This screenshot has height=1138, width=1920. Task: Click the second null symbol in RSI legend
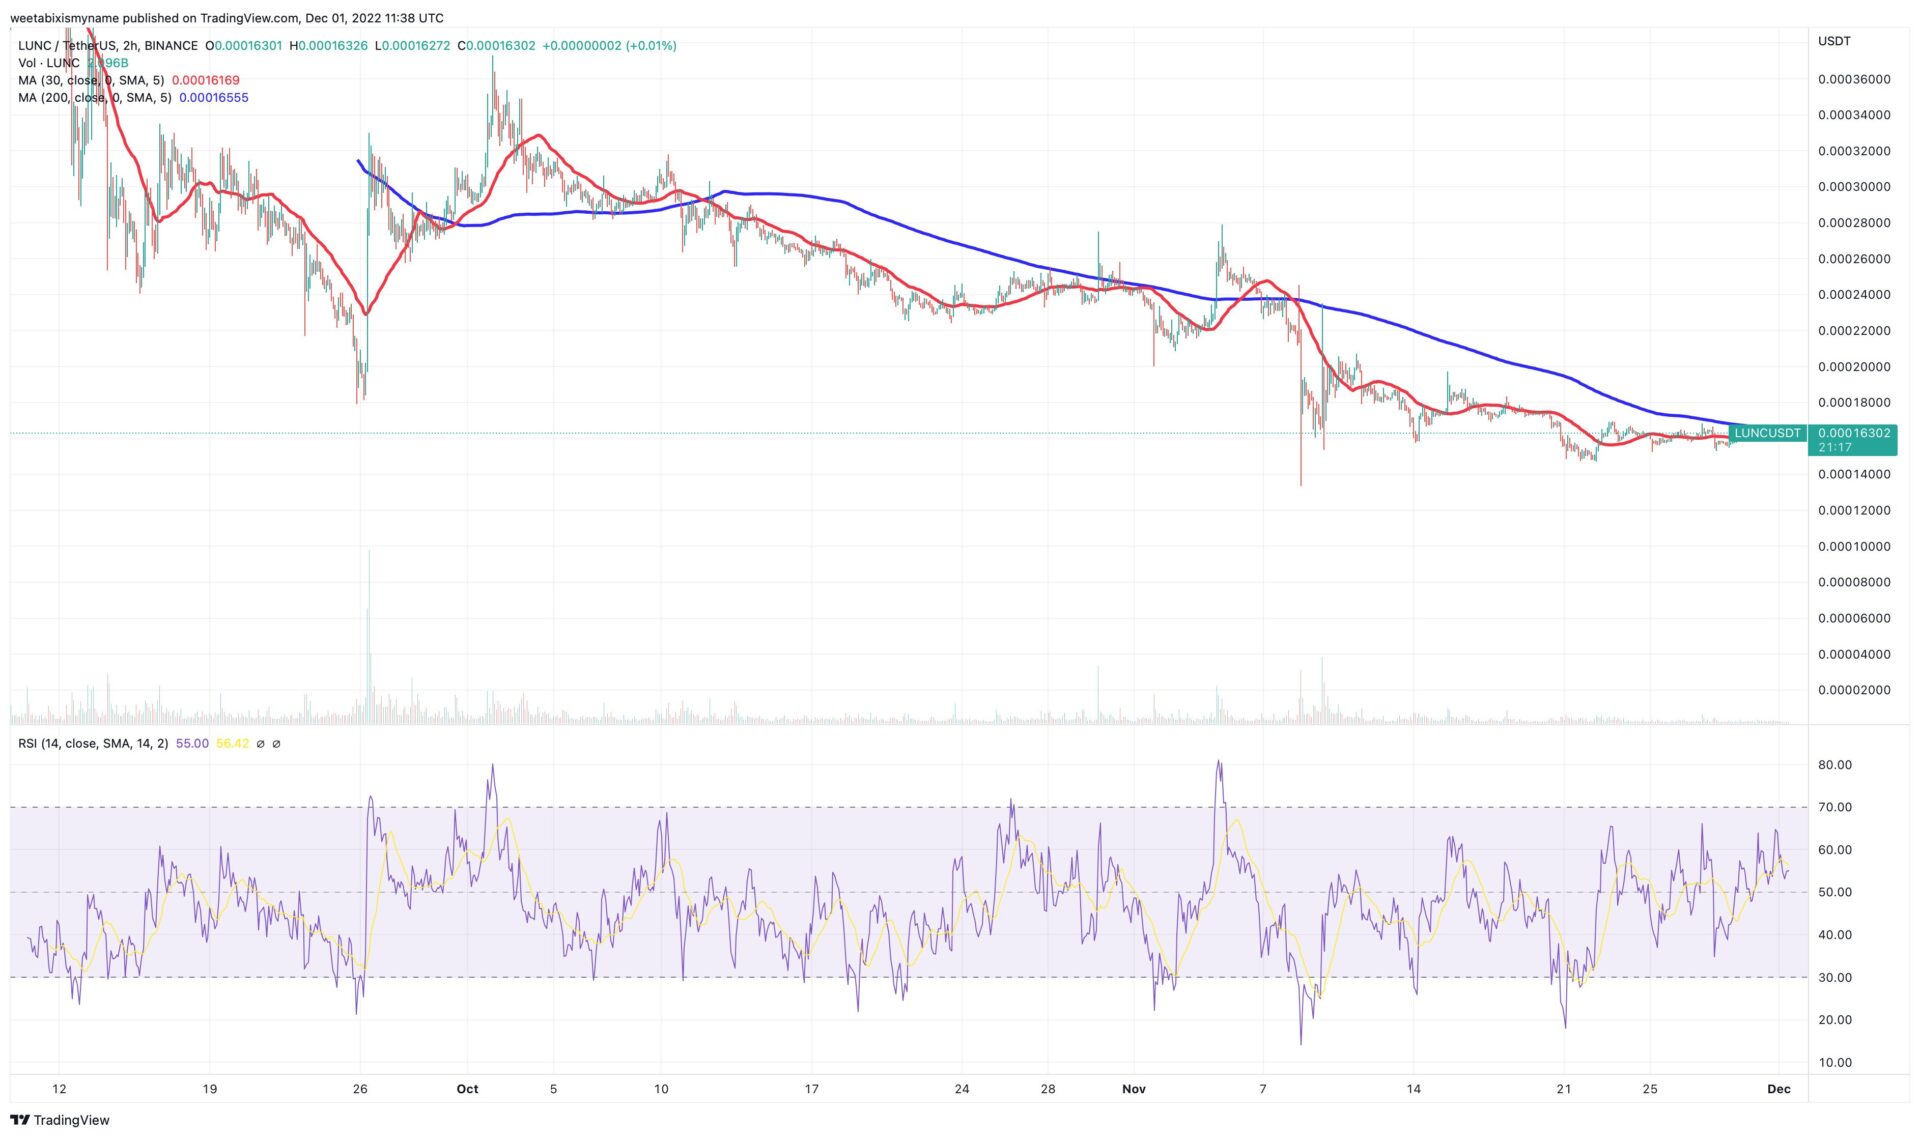(277, 744)
